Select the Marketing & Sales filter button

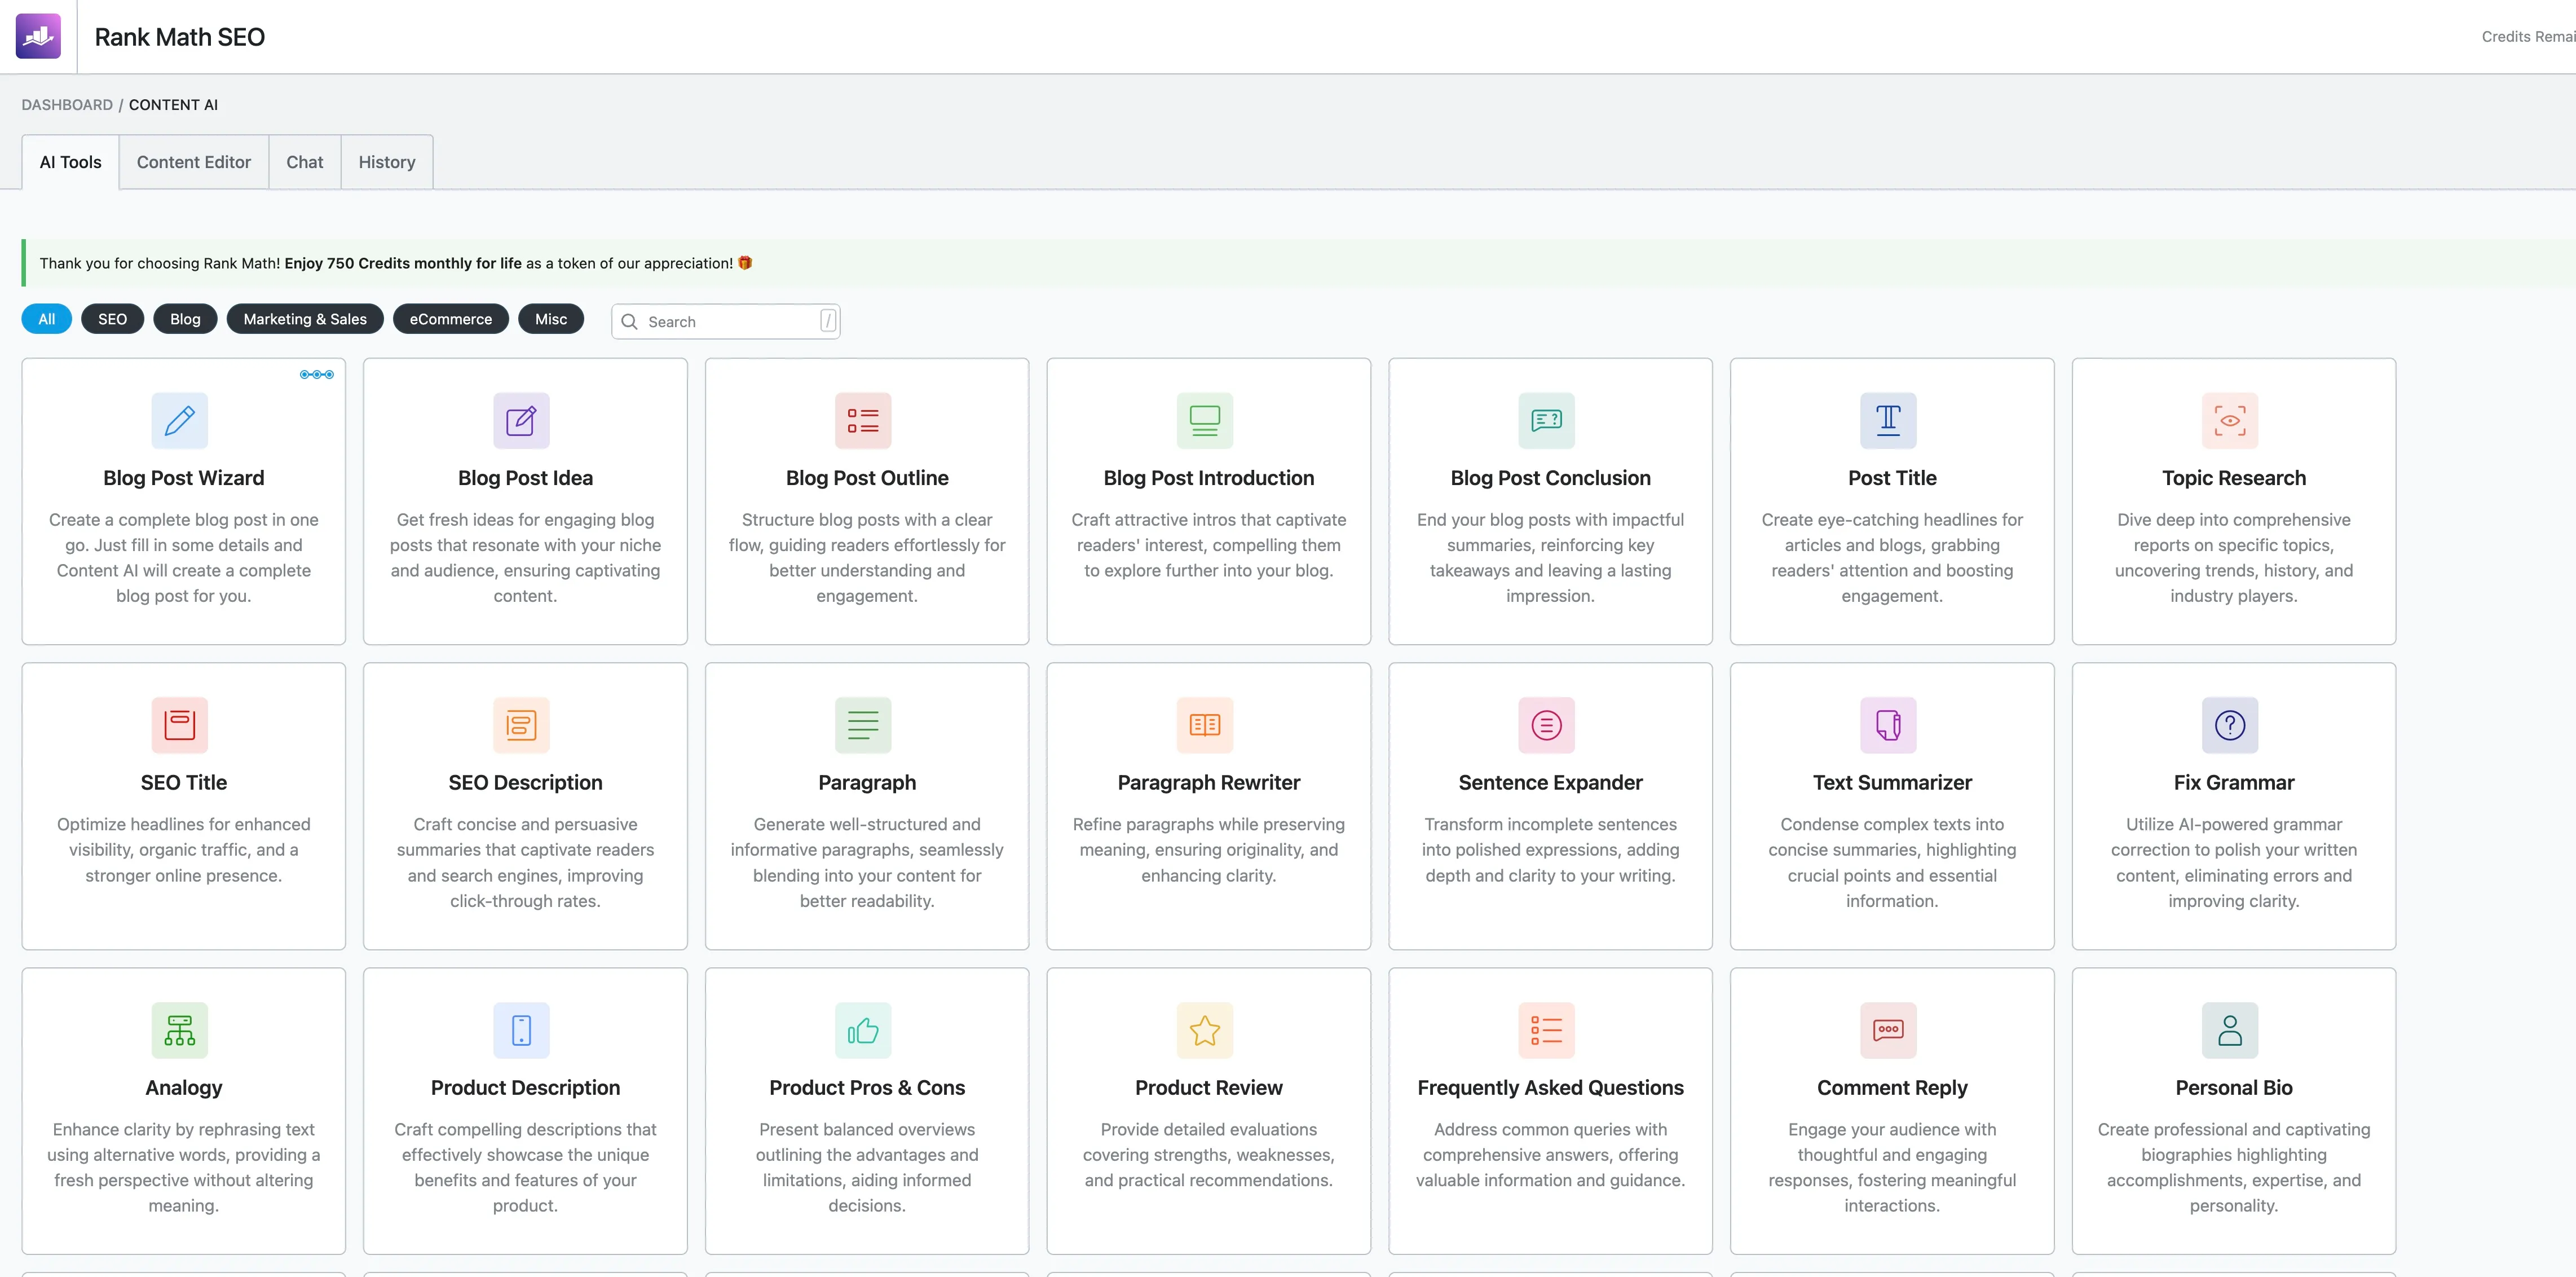tap(305, 319)
